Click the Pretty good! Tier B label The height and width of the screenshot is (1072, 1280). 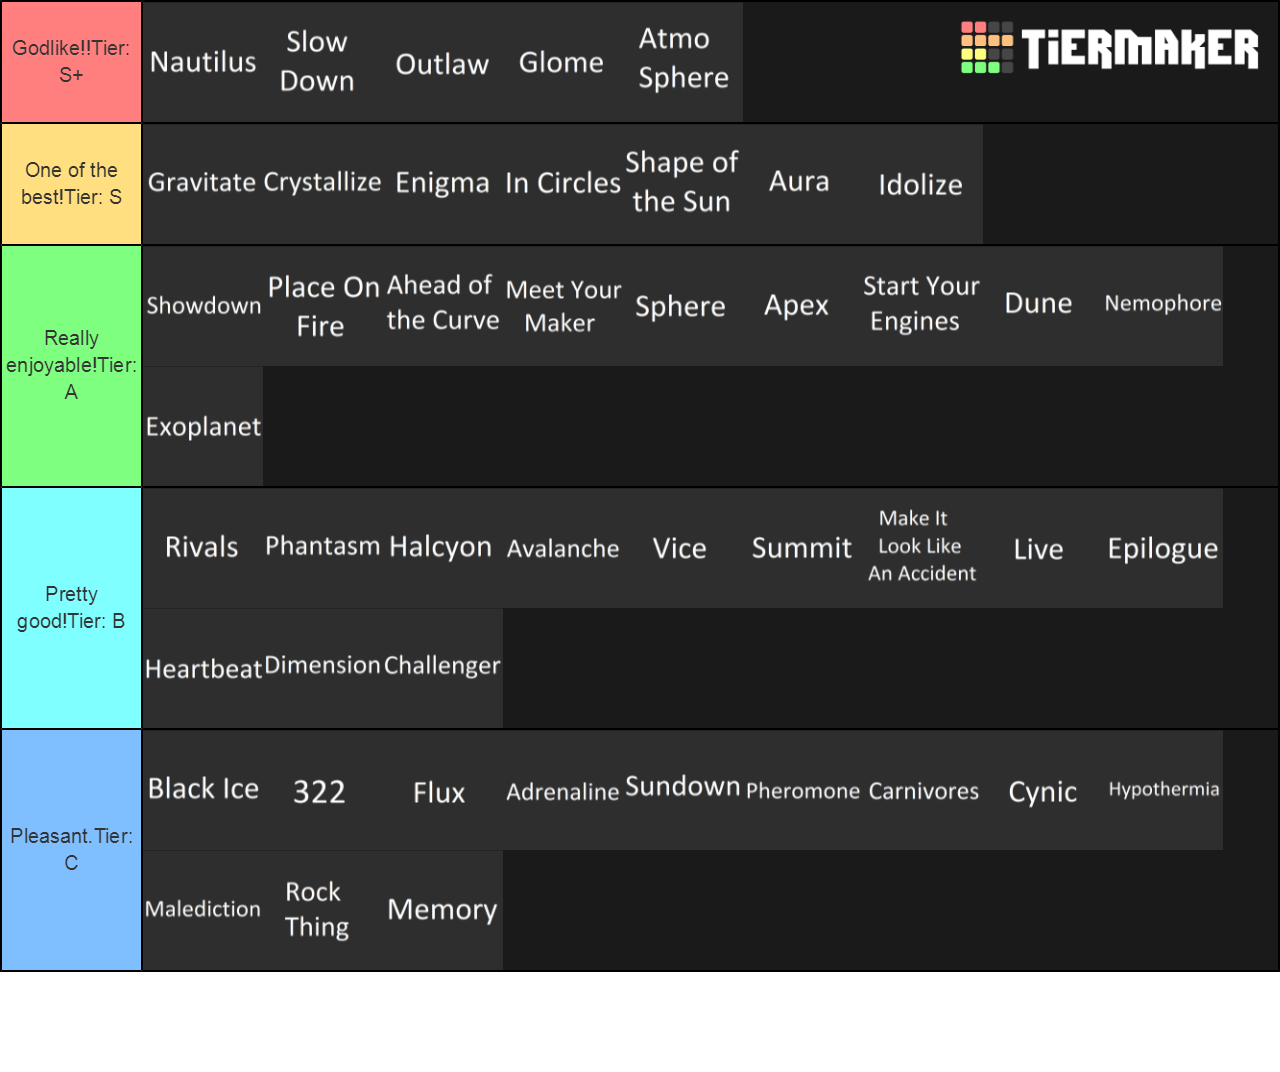pos(71,608)
